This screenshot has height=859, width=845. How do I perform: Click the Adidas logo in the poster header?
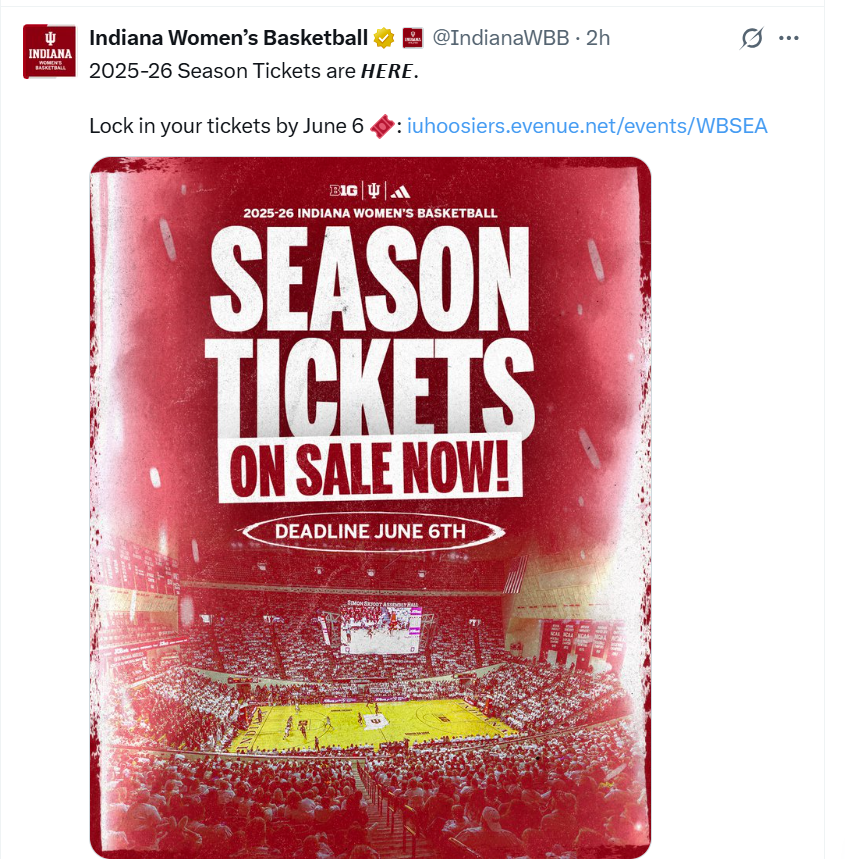[x=400, y=191]
